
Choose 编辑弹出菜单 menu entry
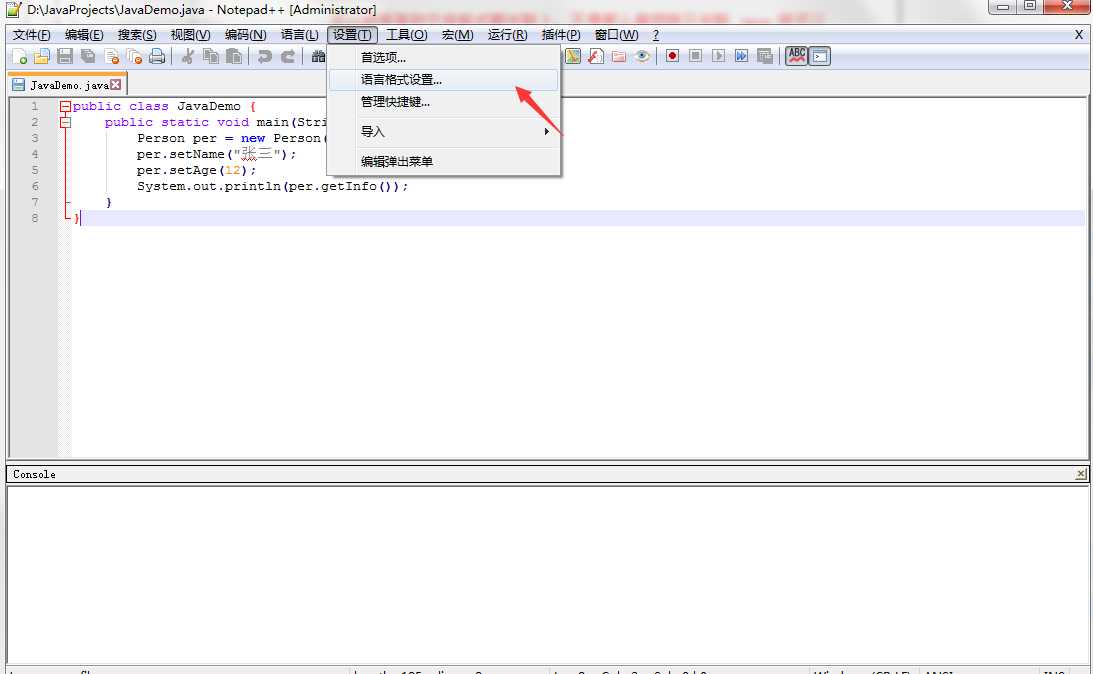[x=443, y=161]
